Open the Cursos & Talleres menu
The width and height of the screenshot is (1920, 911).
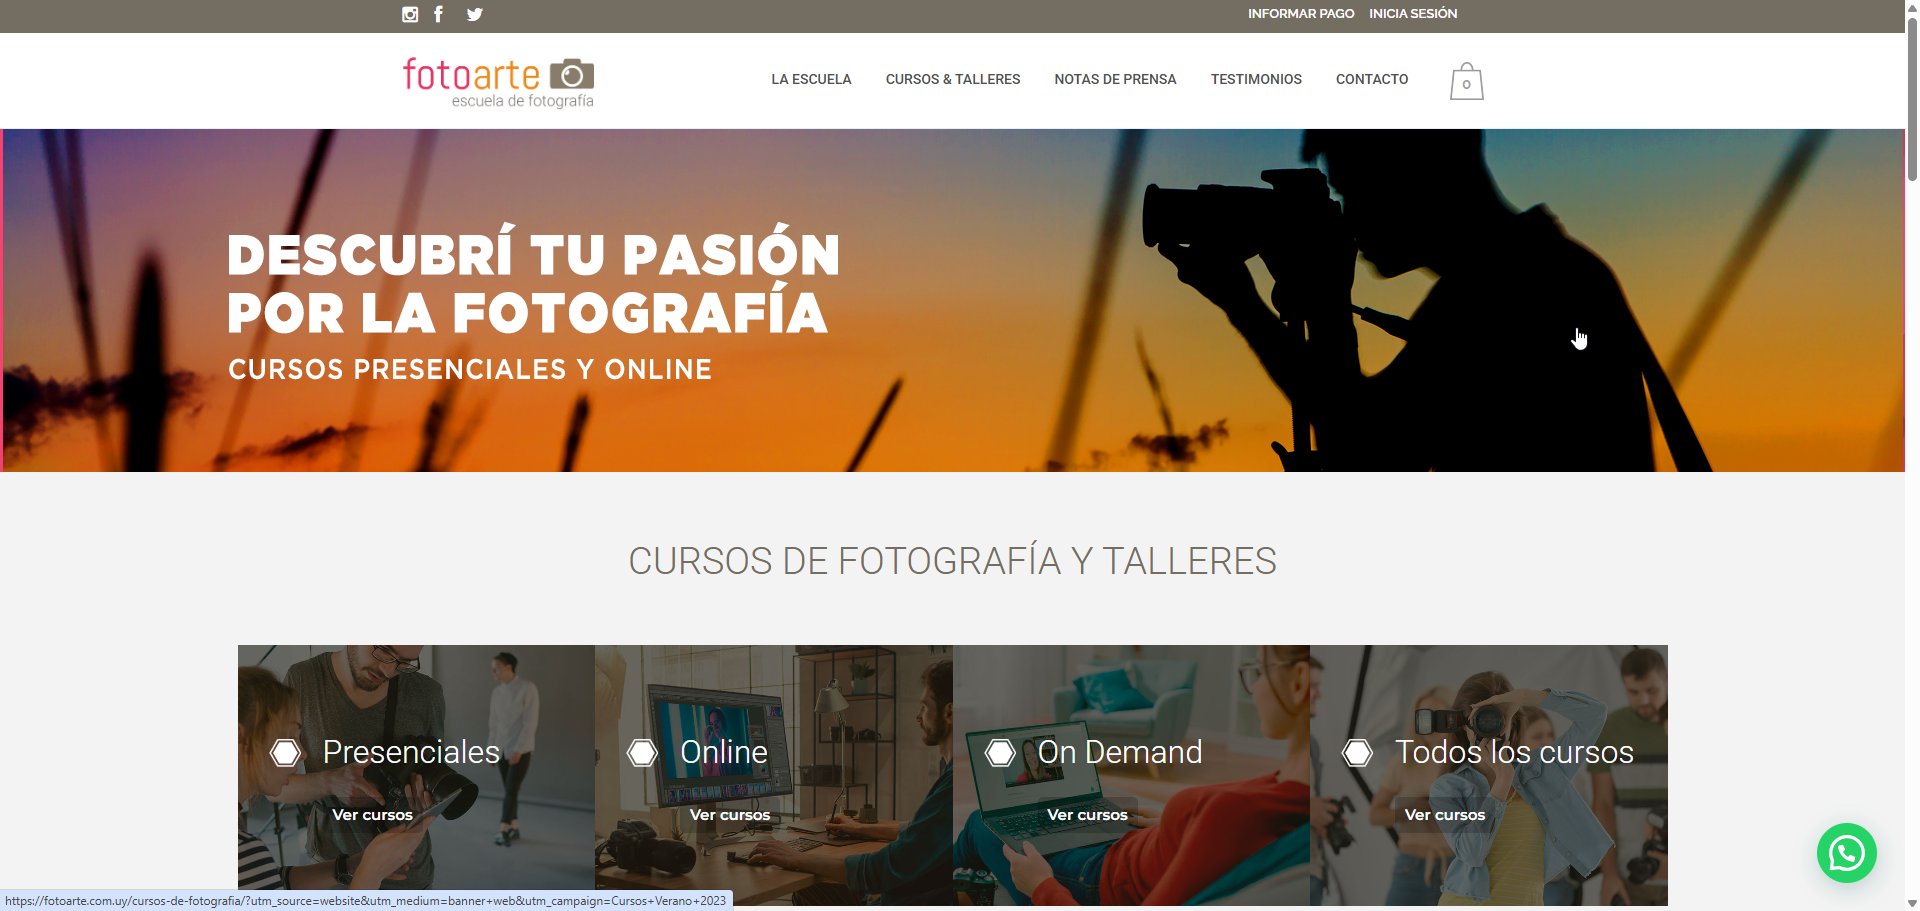953,79
